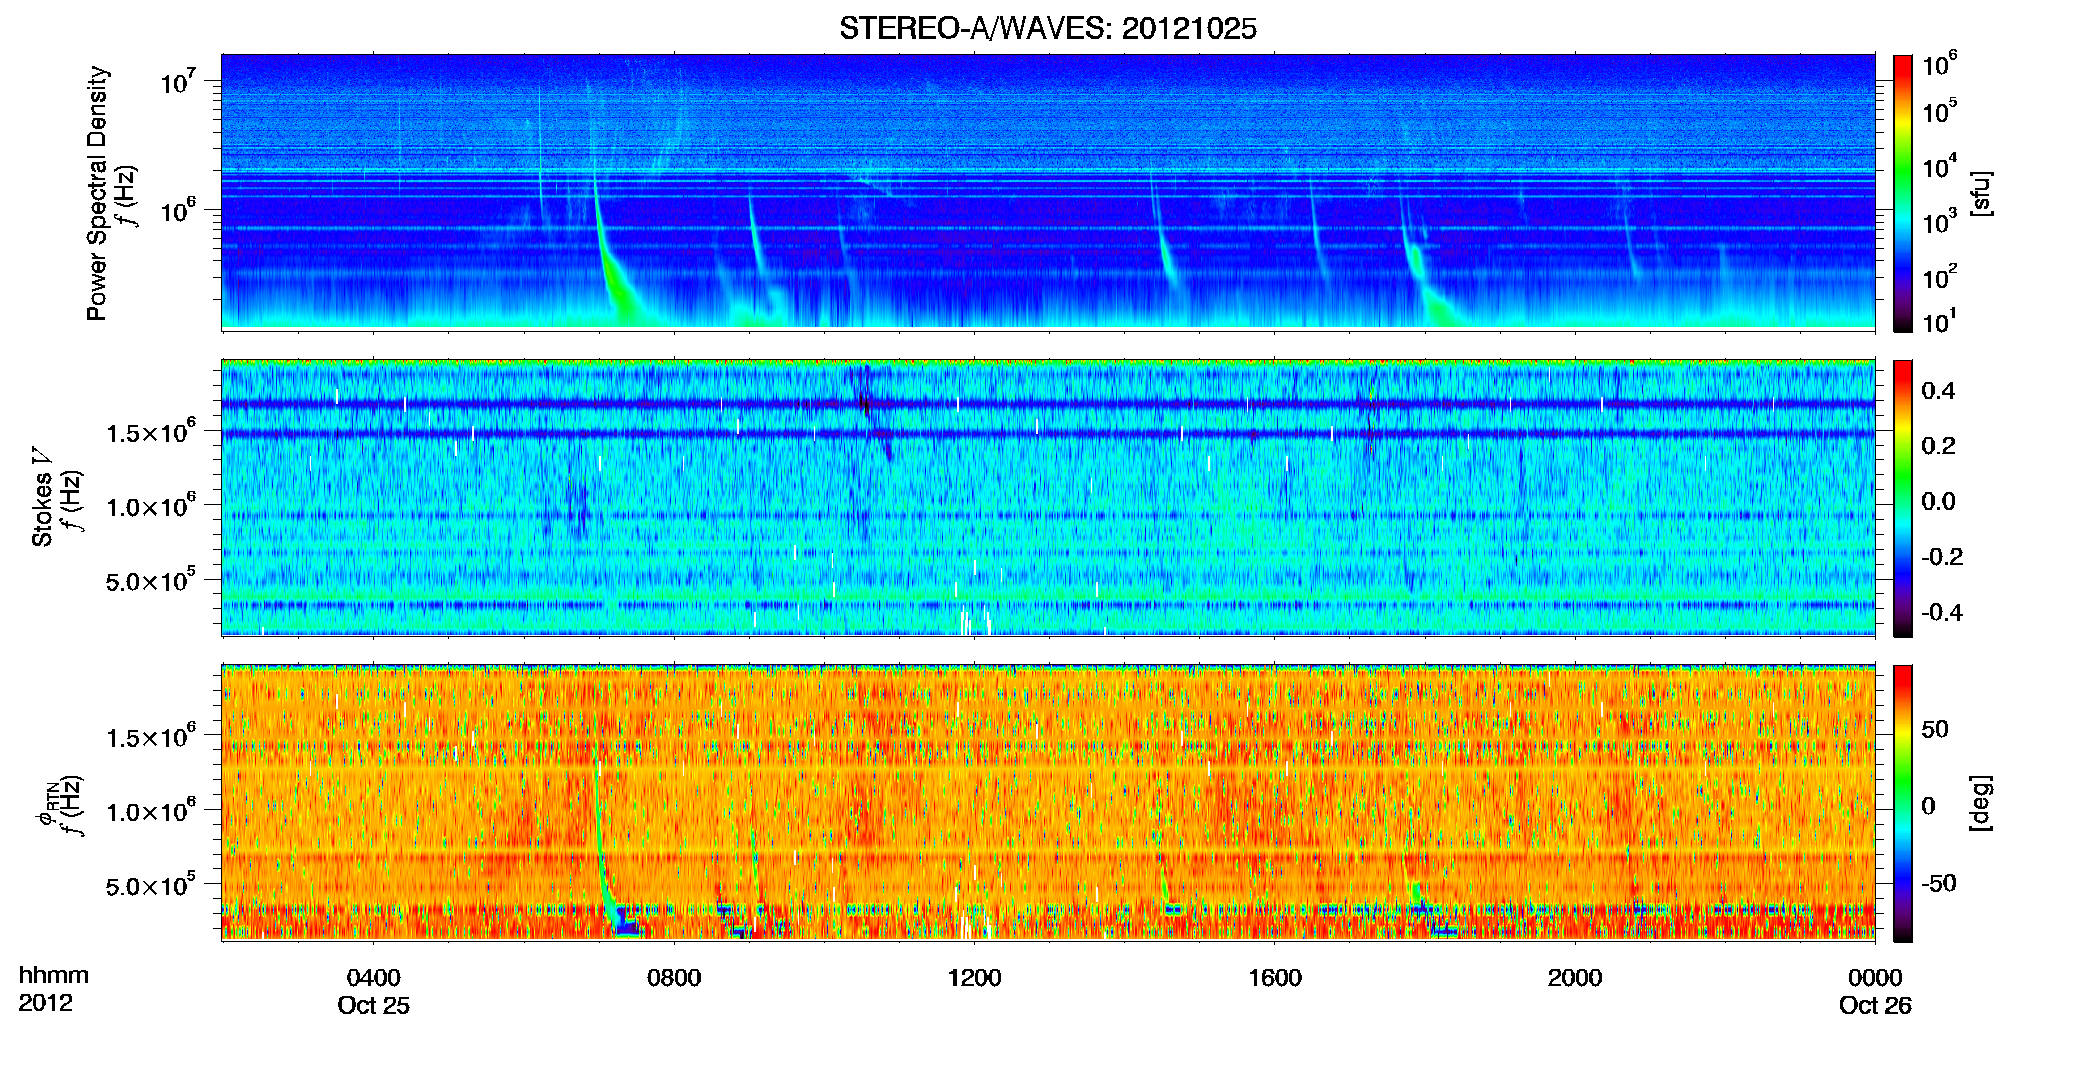Click the 1200 time axis label

pyautogui.click(x=974, y=978)
